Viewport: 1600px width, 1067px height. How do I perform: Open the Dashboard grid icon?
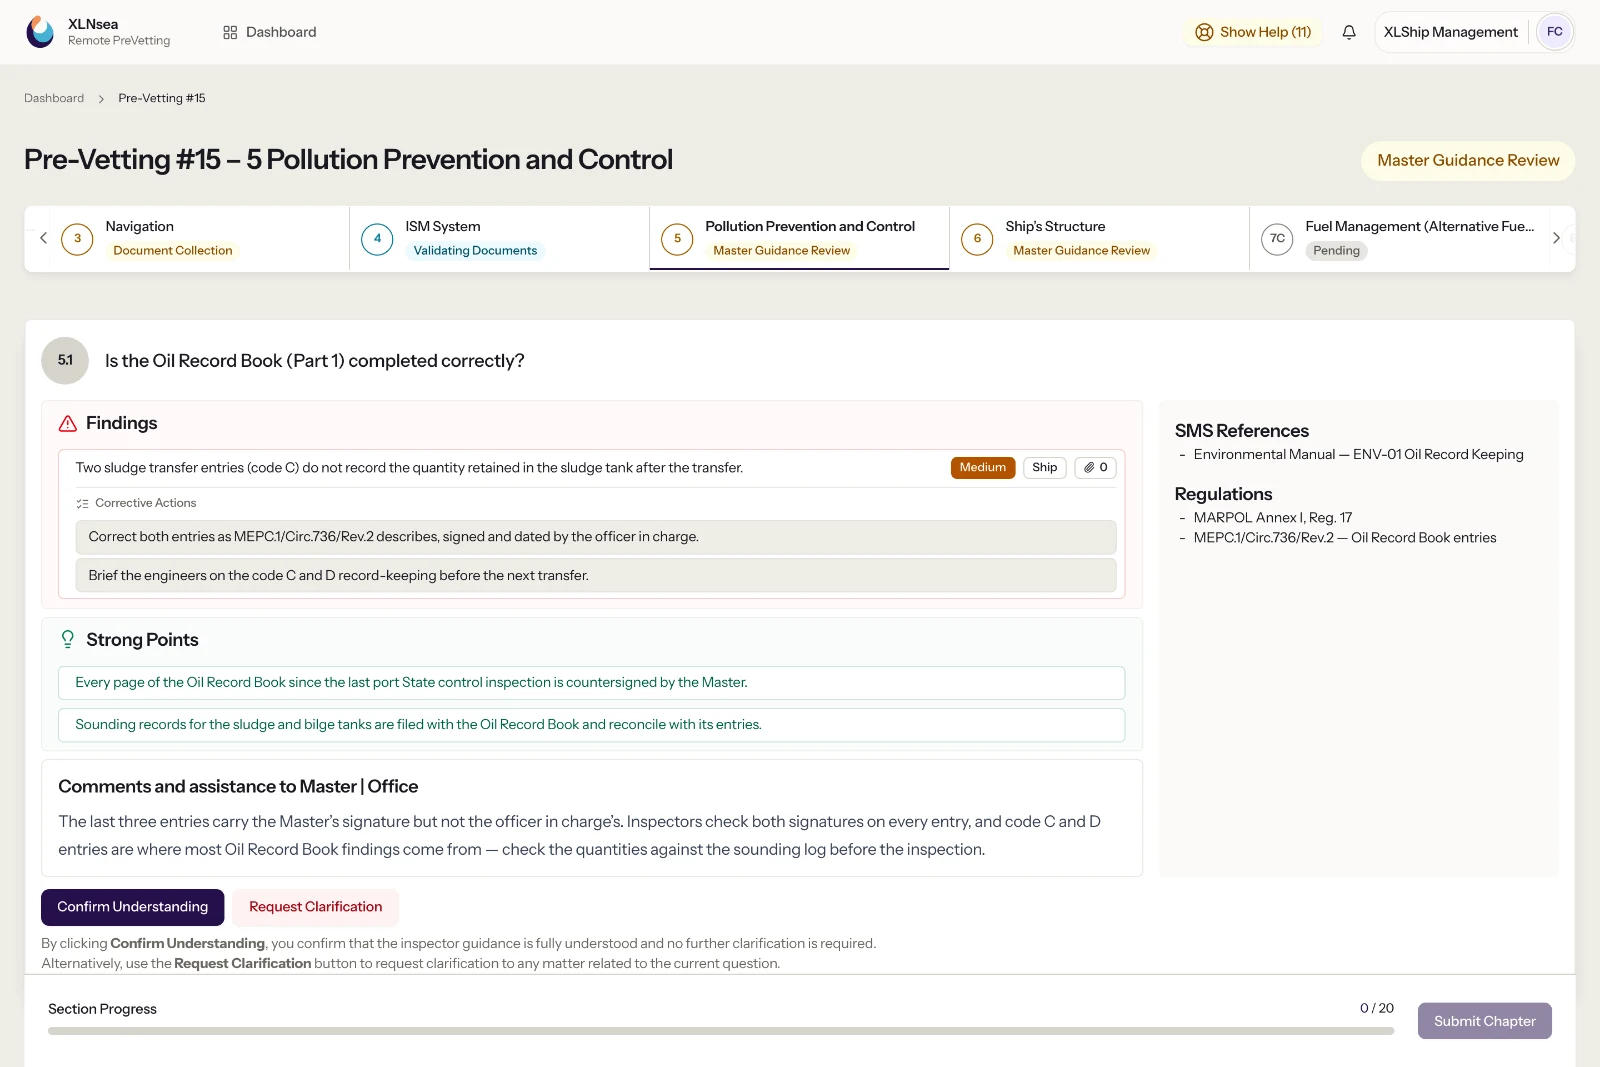tap(230, 32)
